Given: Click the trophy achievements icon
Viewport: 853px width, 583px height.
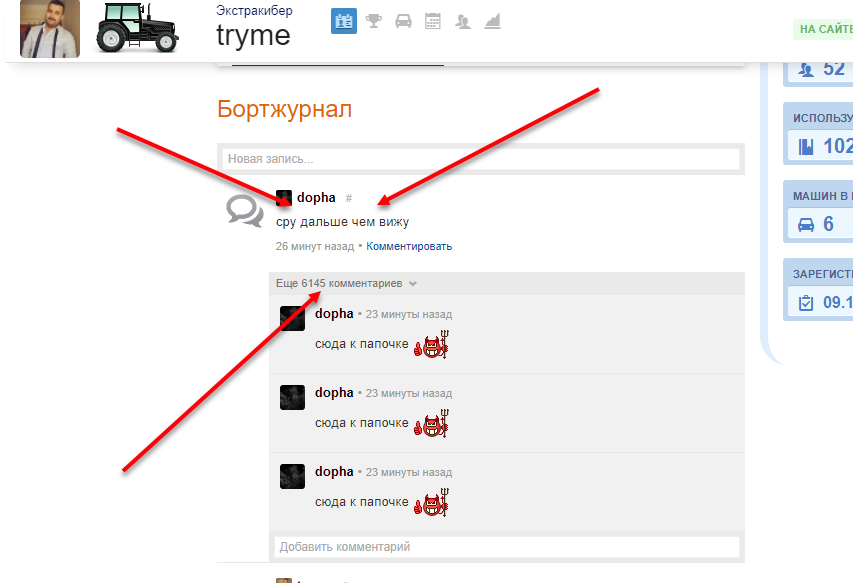Looking at the screenshot, I should coord(374,21).
